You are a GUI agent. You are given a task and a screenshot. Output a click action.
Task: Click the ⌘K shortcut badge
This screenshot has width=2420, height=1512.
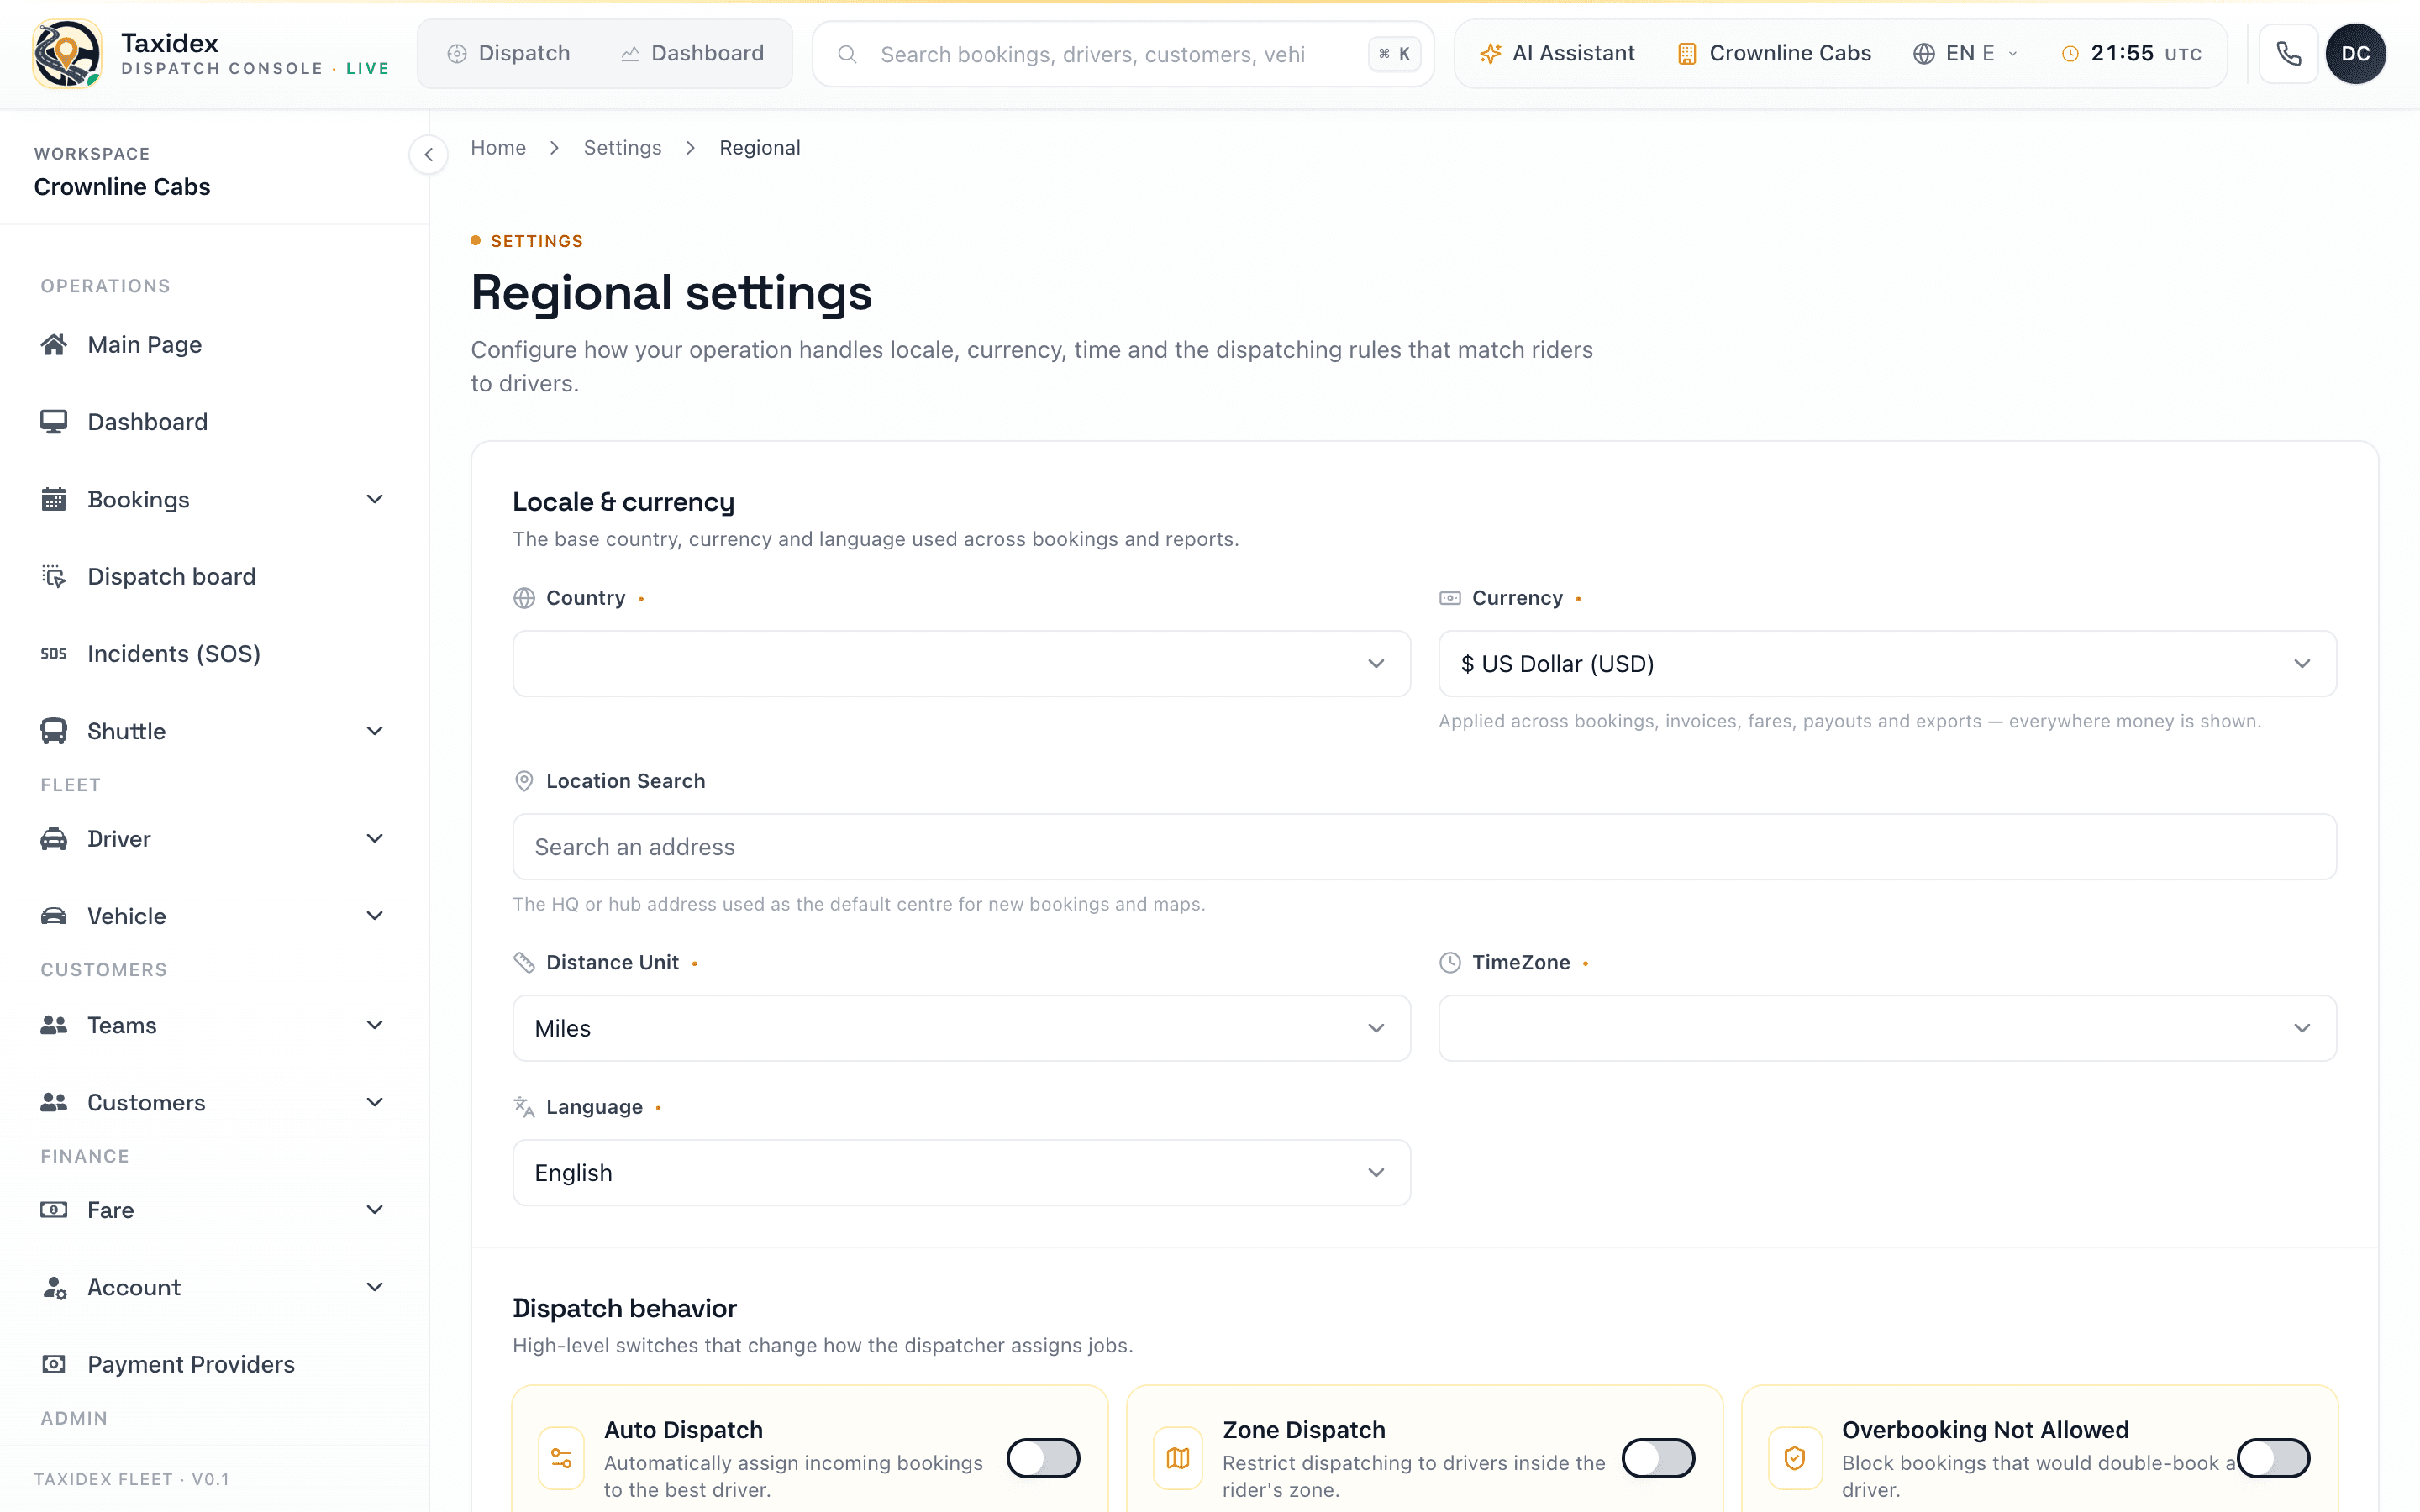click(1394, 54)
